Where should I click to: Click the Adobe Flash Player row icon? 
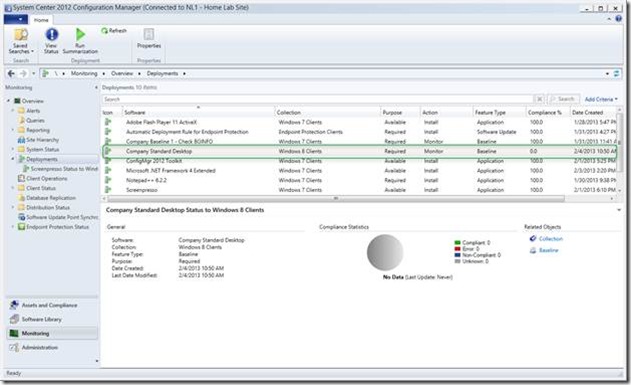(x=108, y=122)
